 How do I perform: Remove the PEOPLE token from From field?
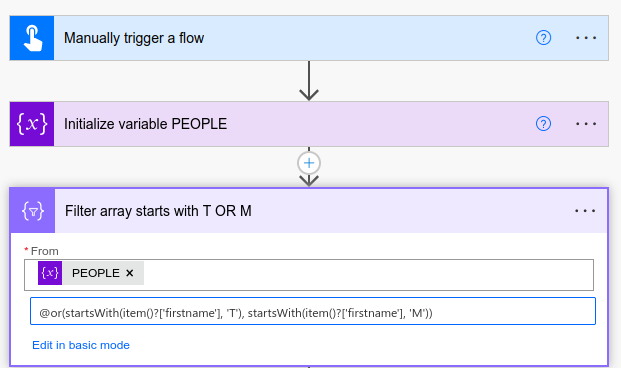point(130,273)
